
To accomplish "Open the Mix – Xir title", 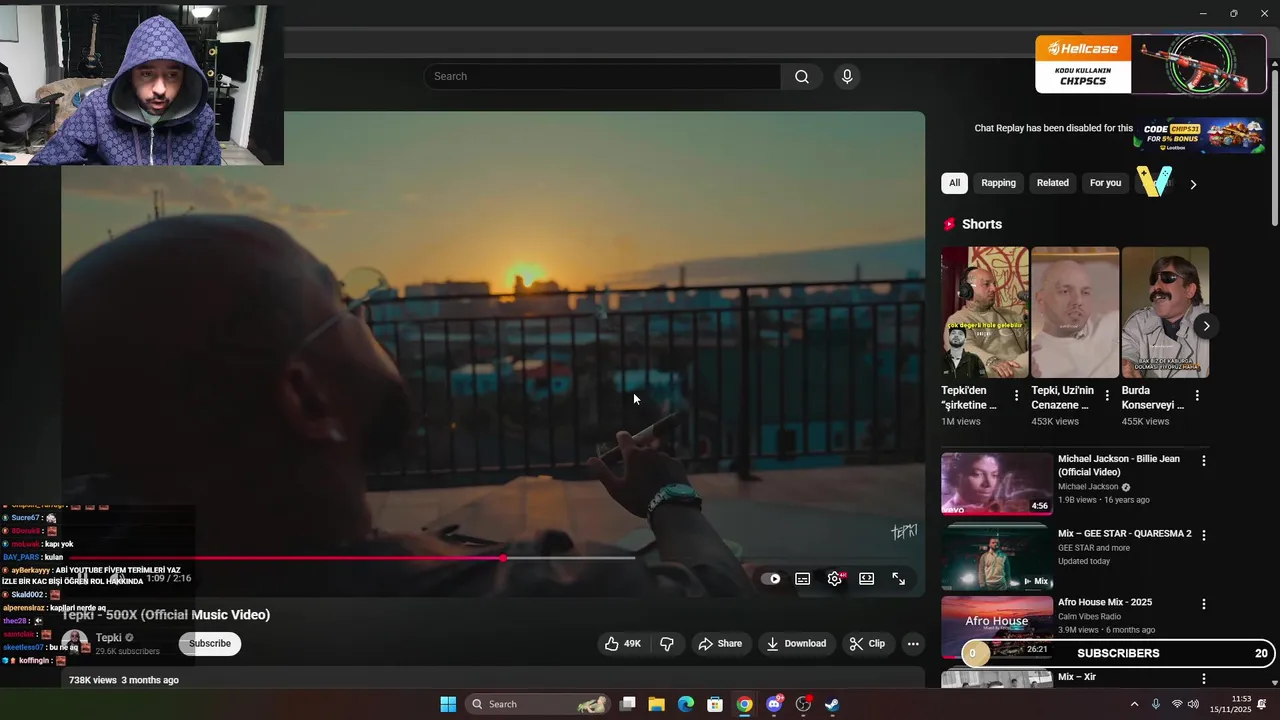I will coord(1077,677).
